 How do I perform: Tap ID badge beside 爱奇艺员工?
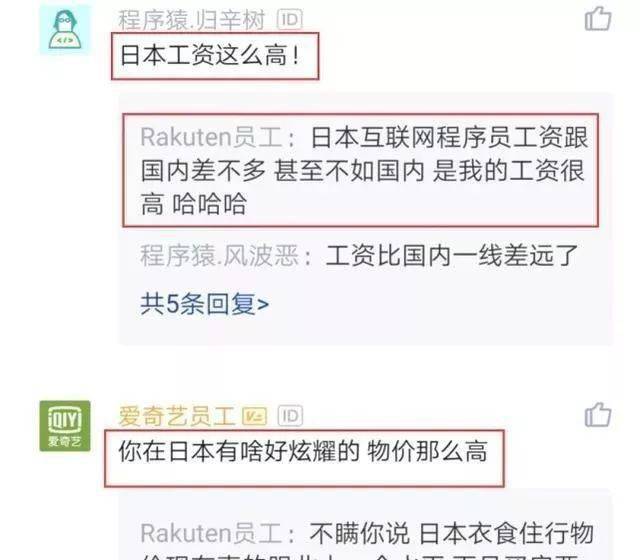tap(290, 416)
